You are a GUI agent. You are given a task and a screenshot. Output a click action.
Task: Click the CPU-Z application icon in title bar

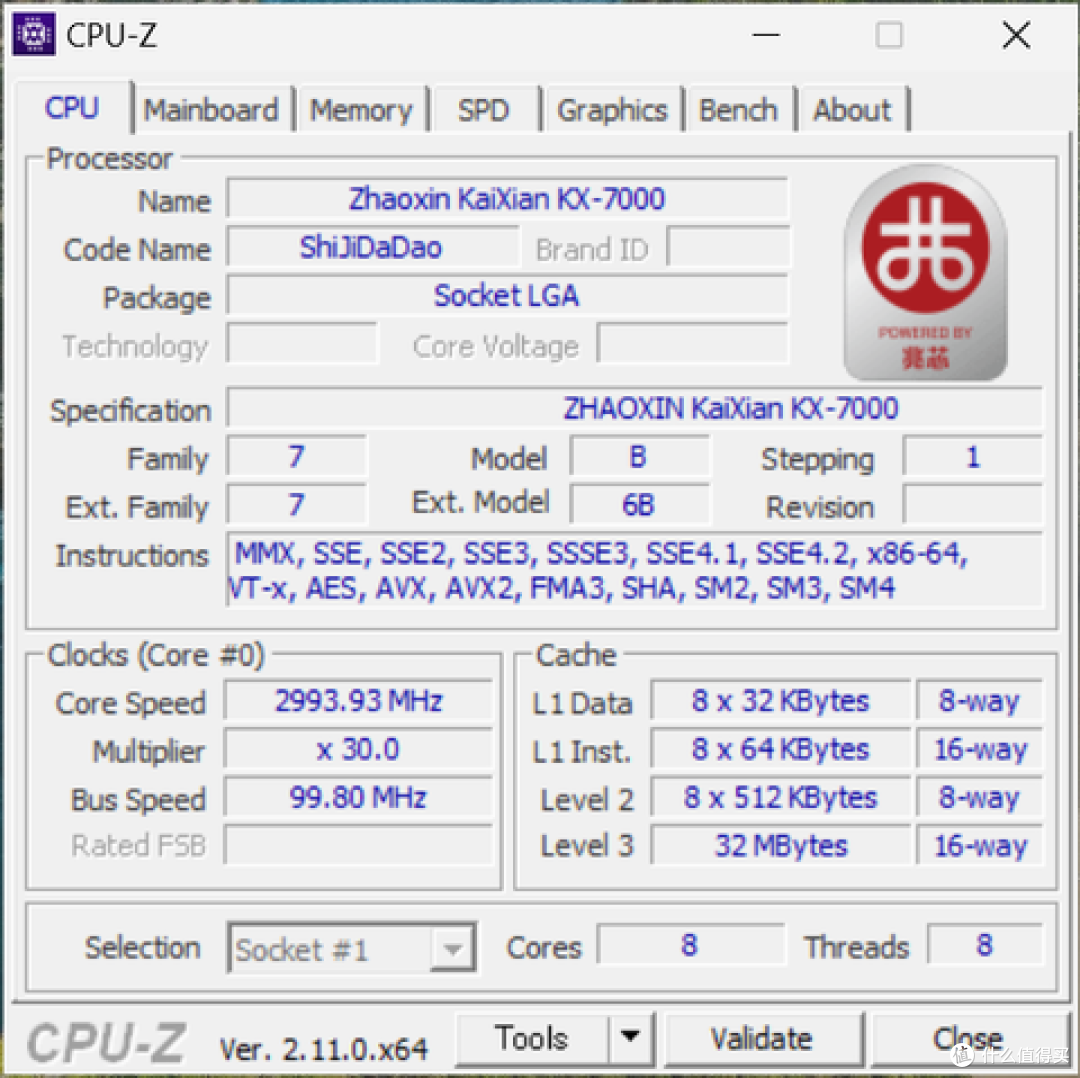[33, 33]
